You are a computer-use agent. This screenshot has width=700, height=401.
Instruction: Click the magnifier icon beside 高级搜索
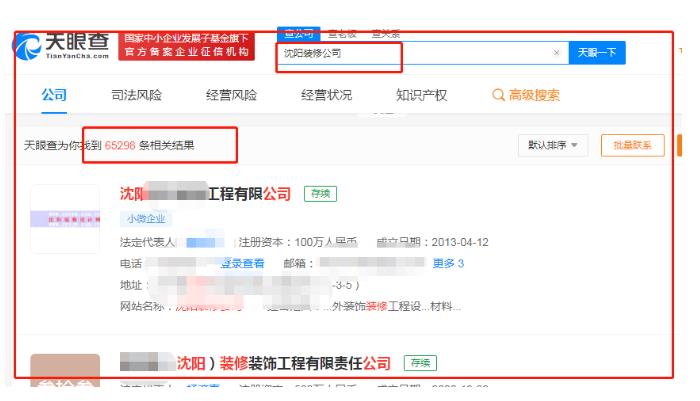[x=498, y=95]
